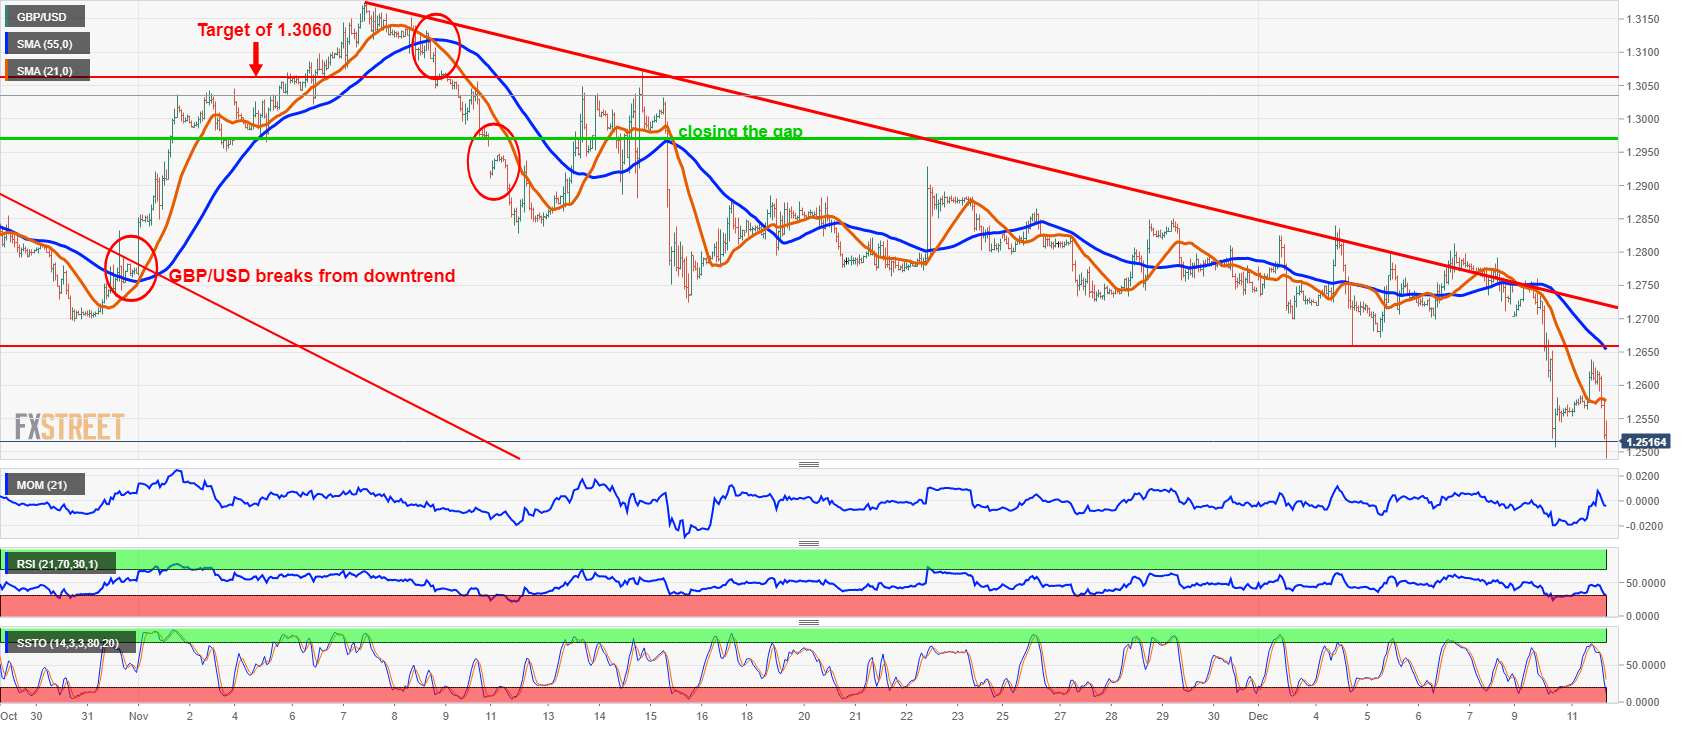
Task: Click the current price tag 1.25164
Action: (1646, 442)
